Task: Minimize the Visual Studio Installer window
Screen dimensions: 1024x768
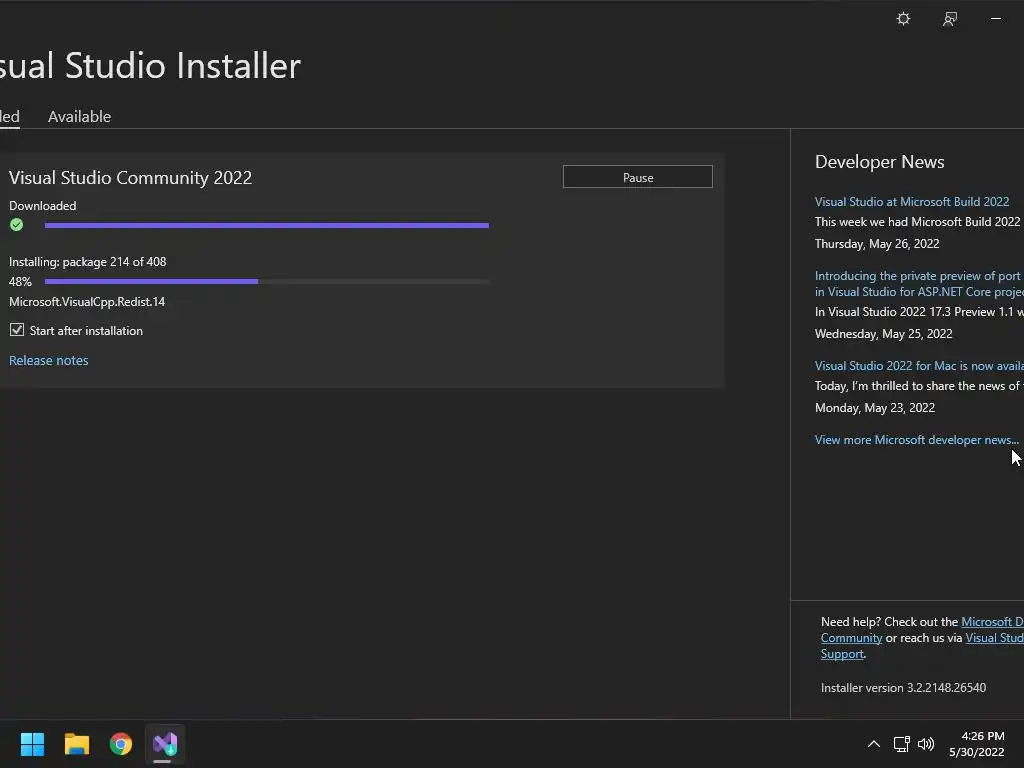Action: (996, 19)
